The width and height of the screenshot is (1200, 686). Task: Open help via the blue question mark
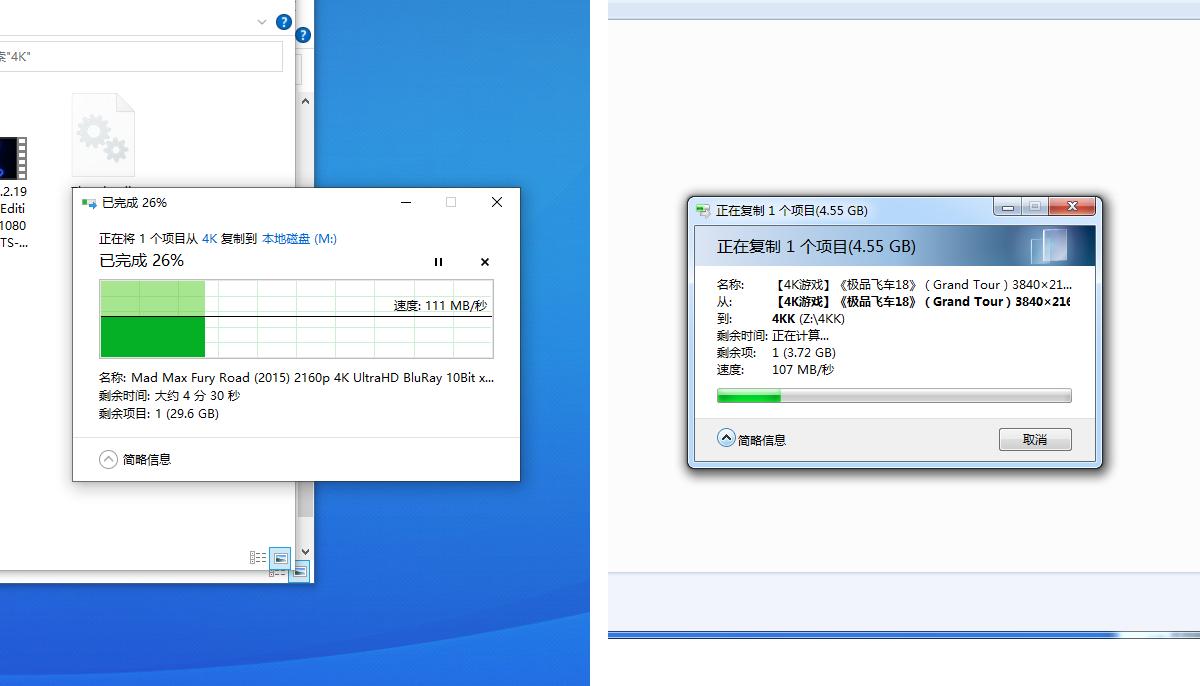283,21
